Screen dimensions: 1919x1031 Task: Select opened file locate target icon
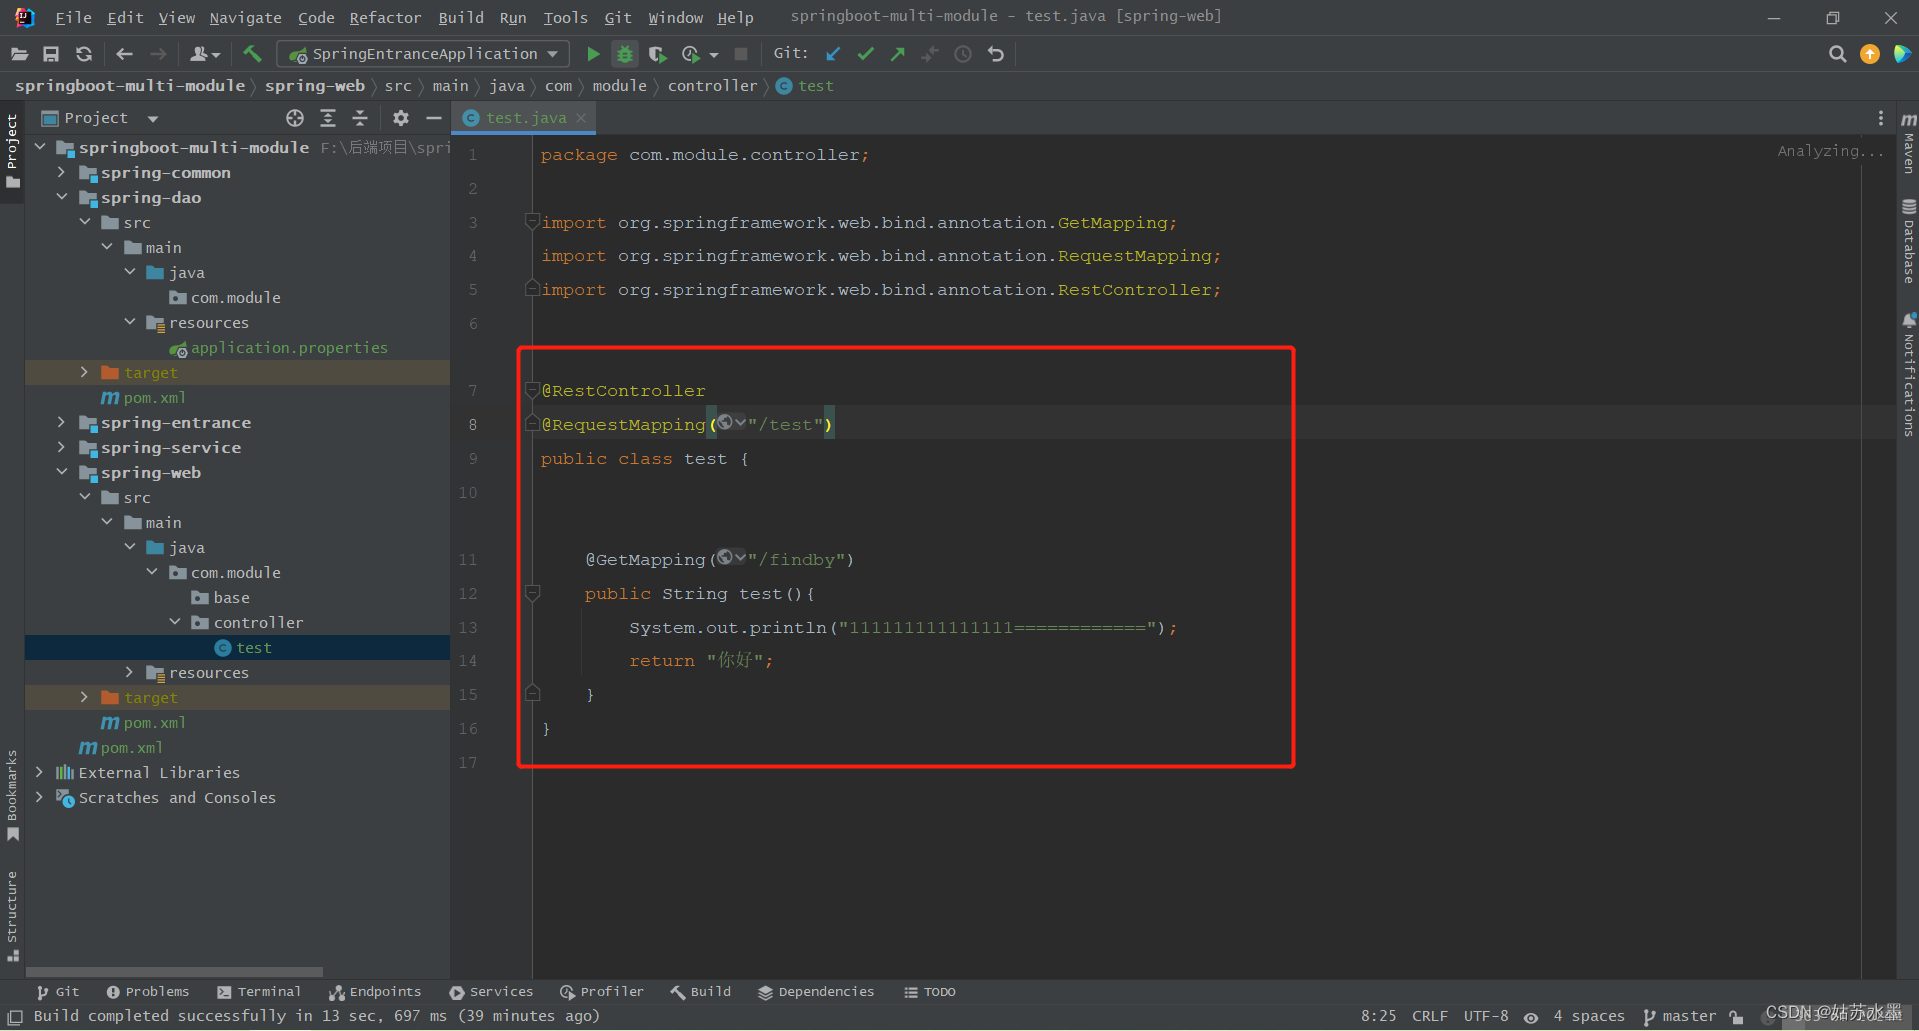295,118
